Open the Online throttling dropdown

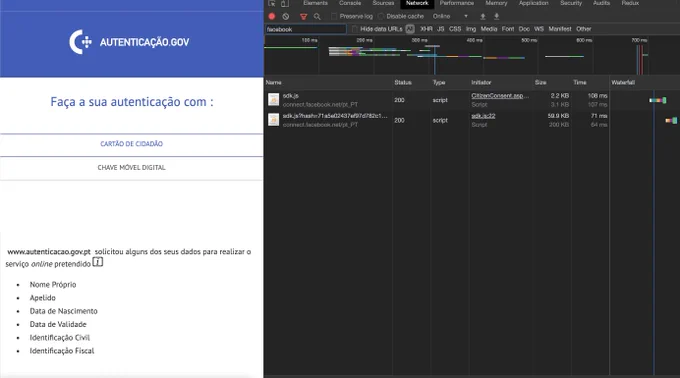pyautogui.click(x=450, y=16)
